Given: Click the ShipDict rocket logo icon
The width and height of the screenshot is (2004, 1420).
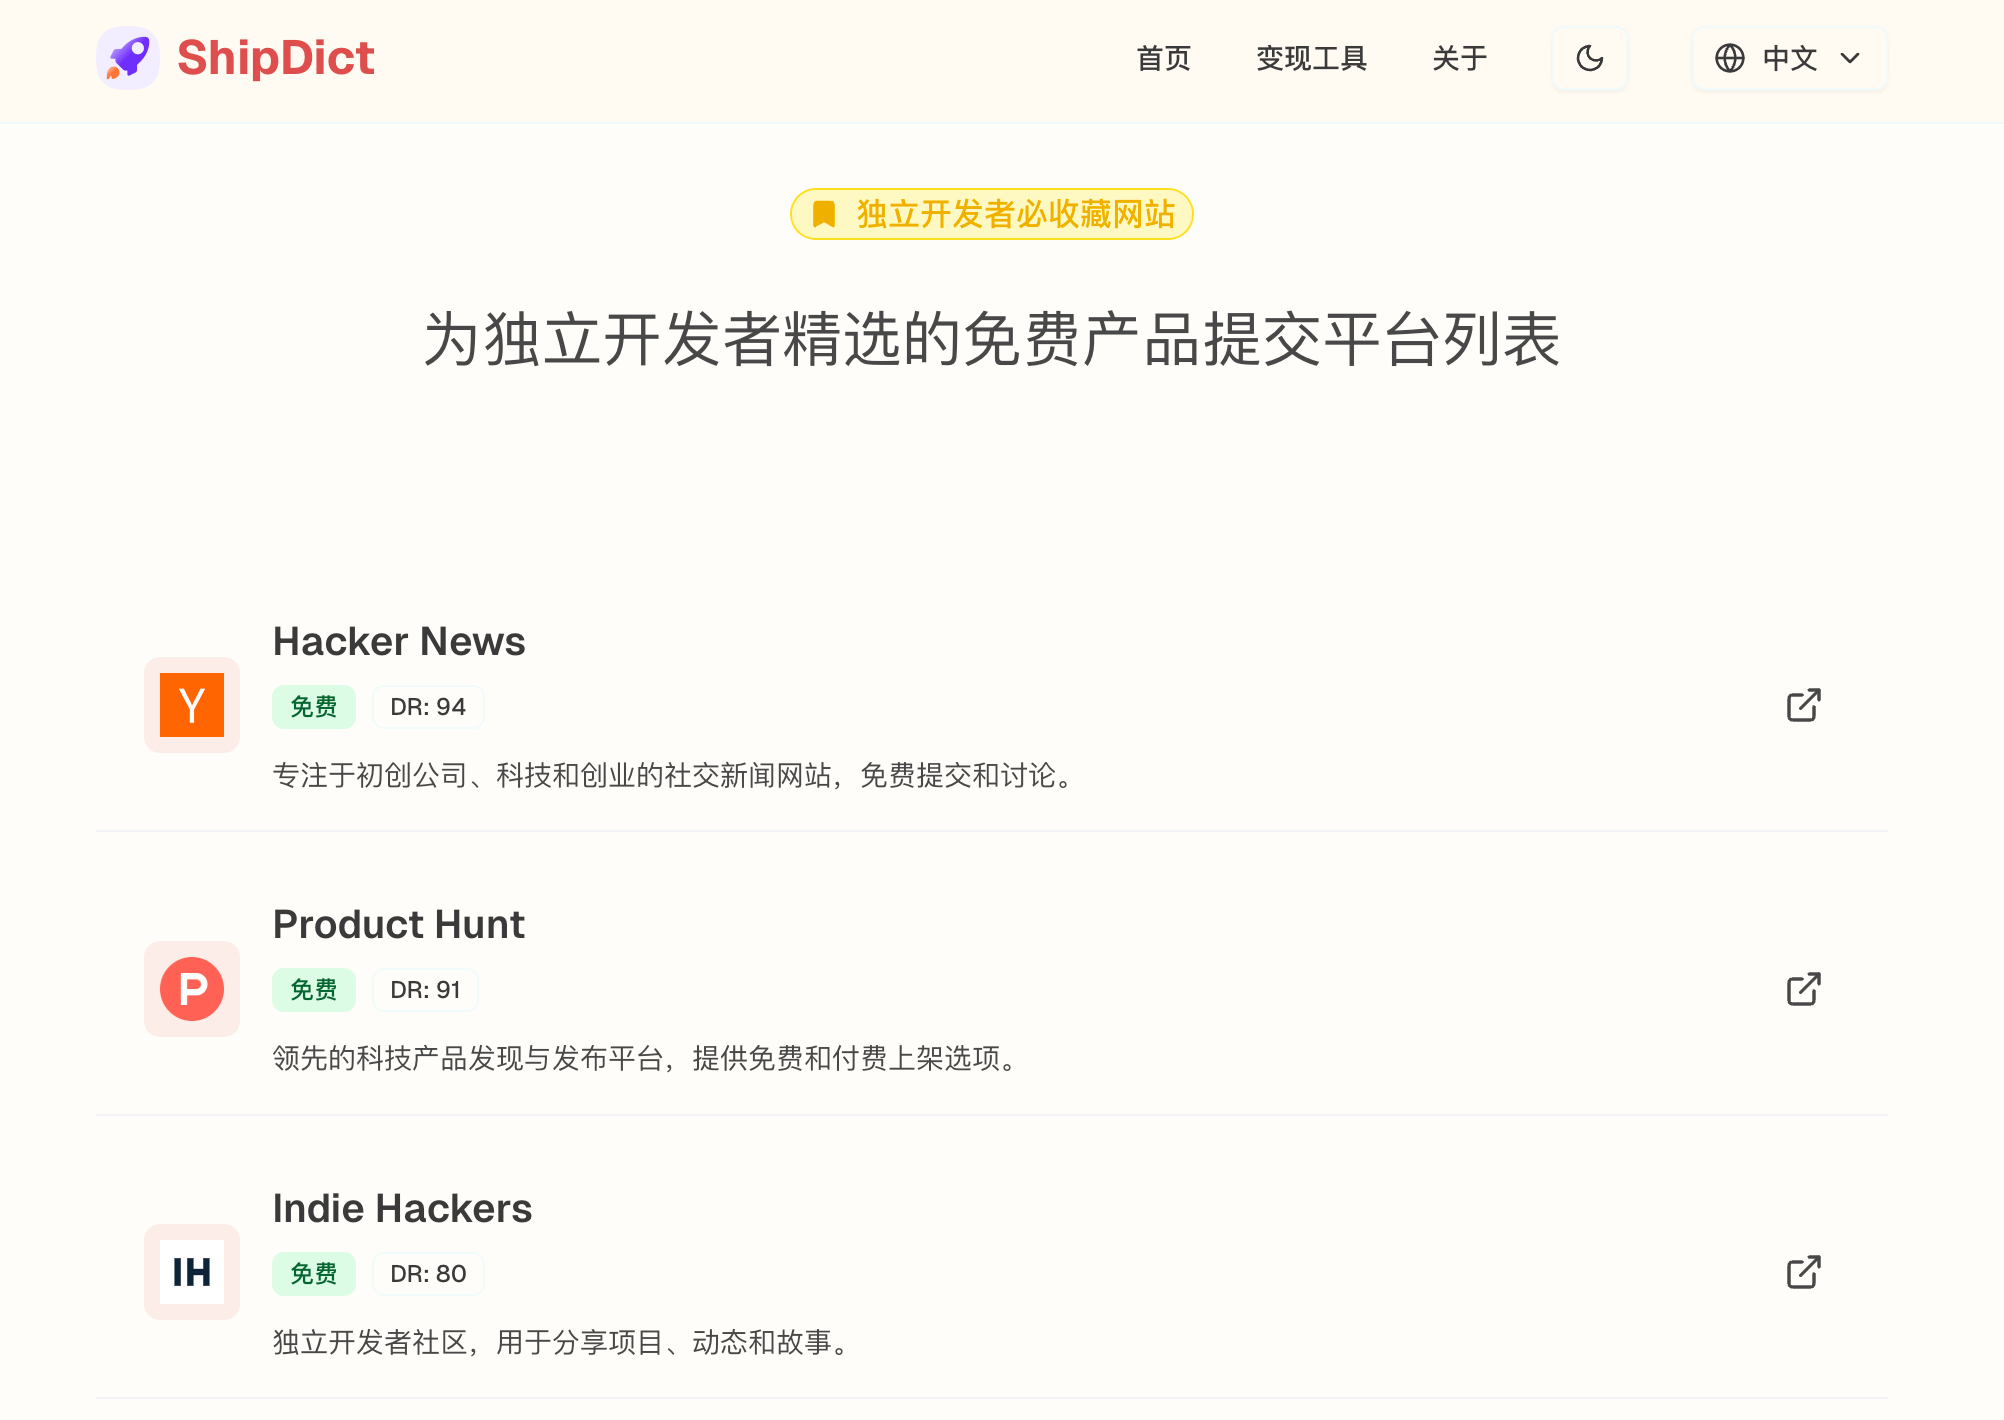Looking at the screenshot, I should (128, 58).
